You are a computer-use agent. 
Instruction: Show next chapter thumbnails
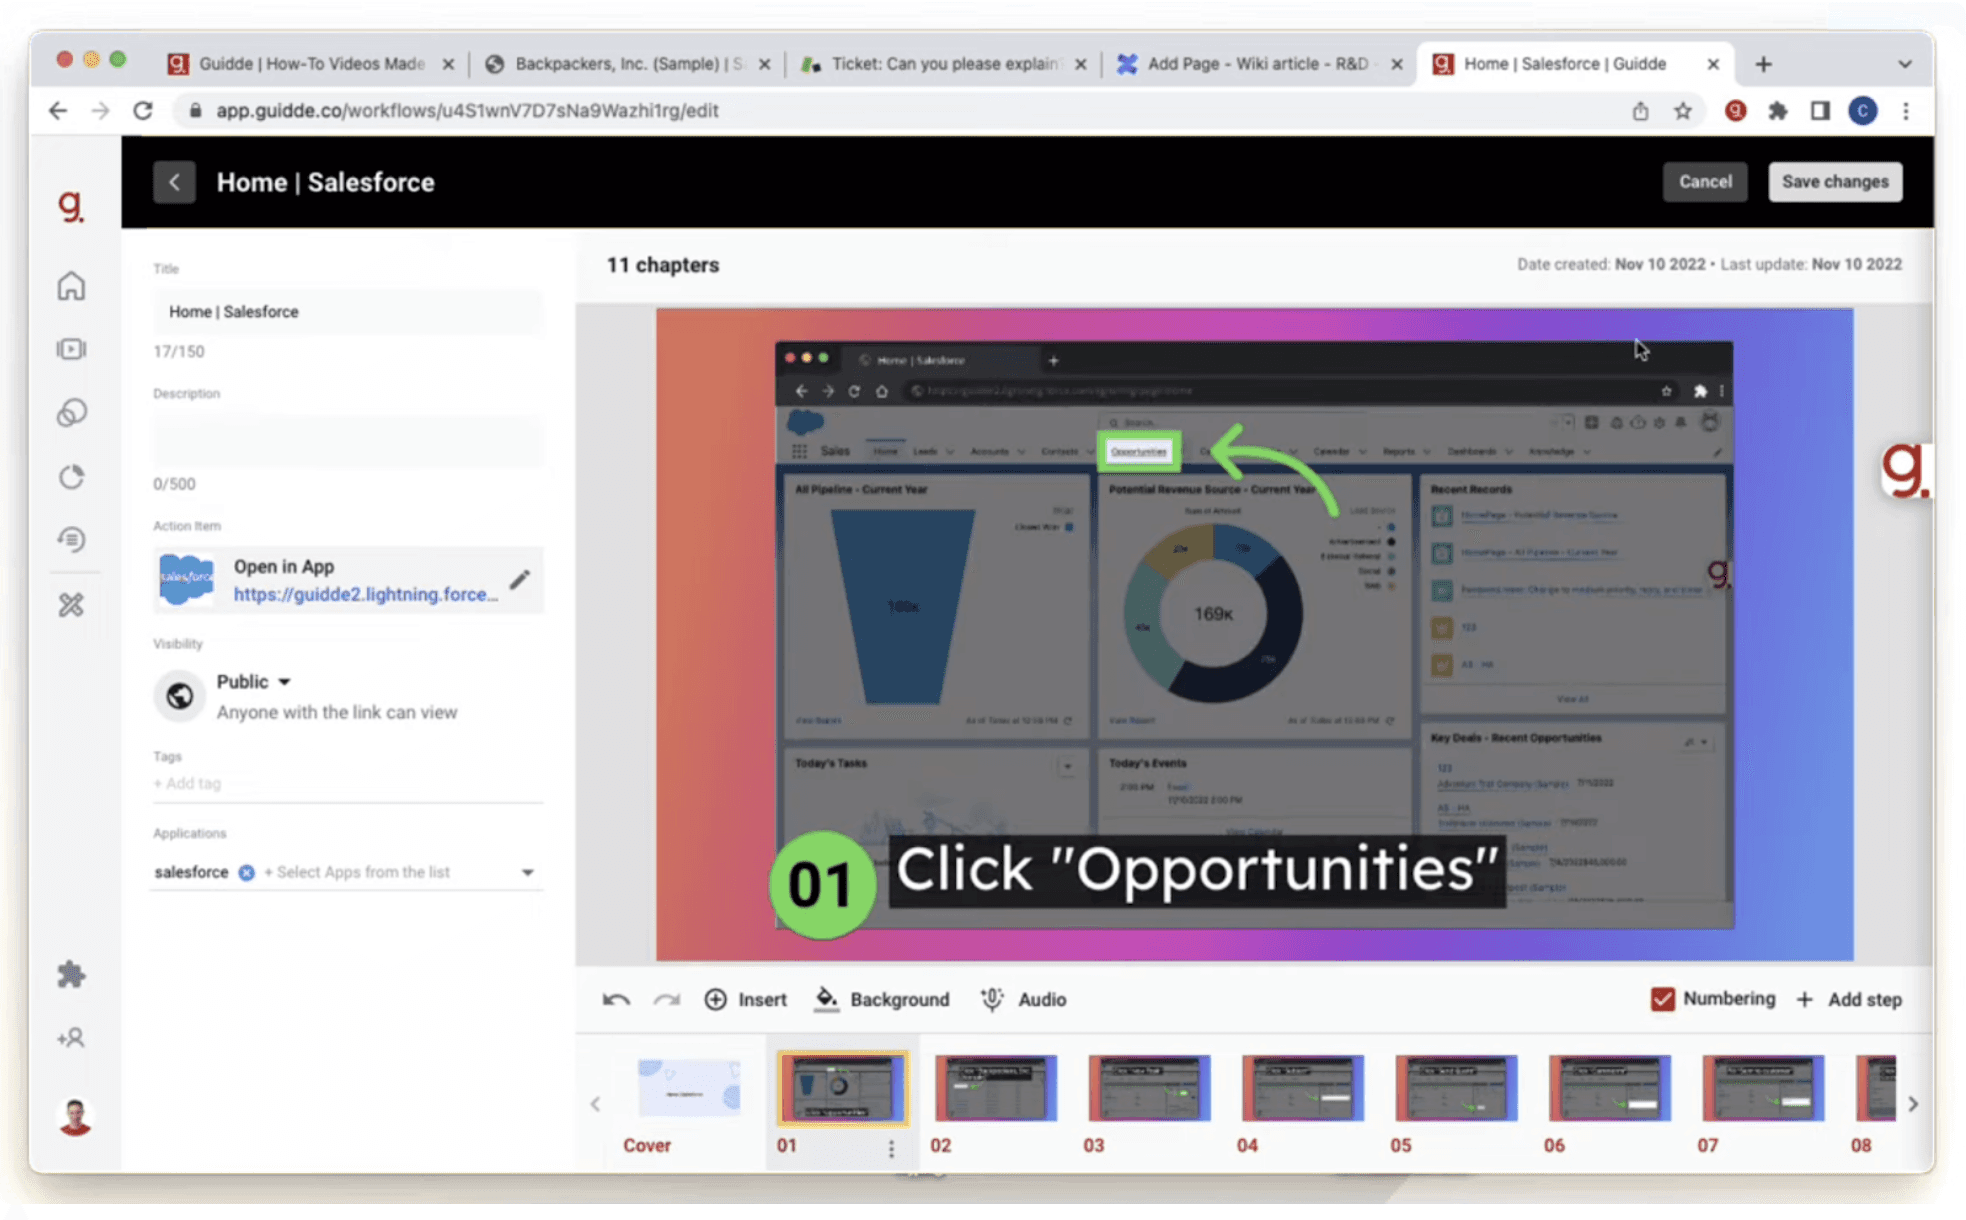(x=1913, y=1104)
